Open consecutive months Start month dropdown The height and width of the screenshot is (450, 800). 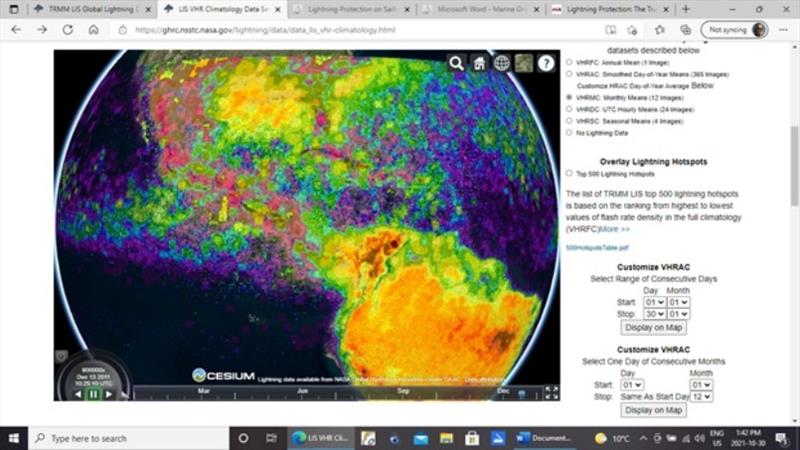click(701, 385)
